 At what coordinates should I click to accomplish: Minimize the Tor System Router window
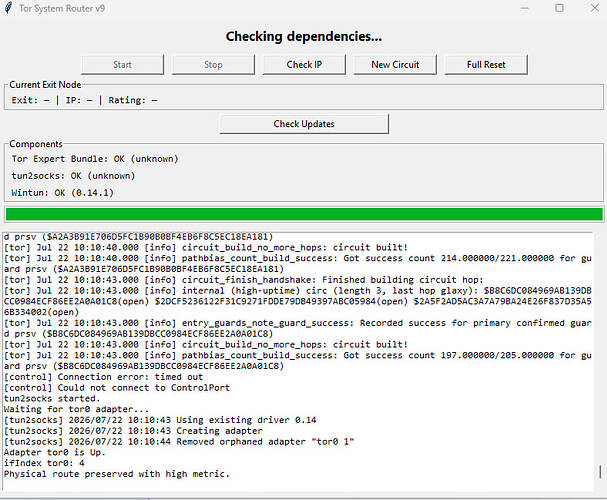click(525, 8)
